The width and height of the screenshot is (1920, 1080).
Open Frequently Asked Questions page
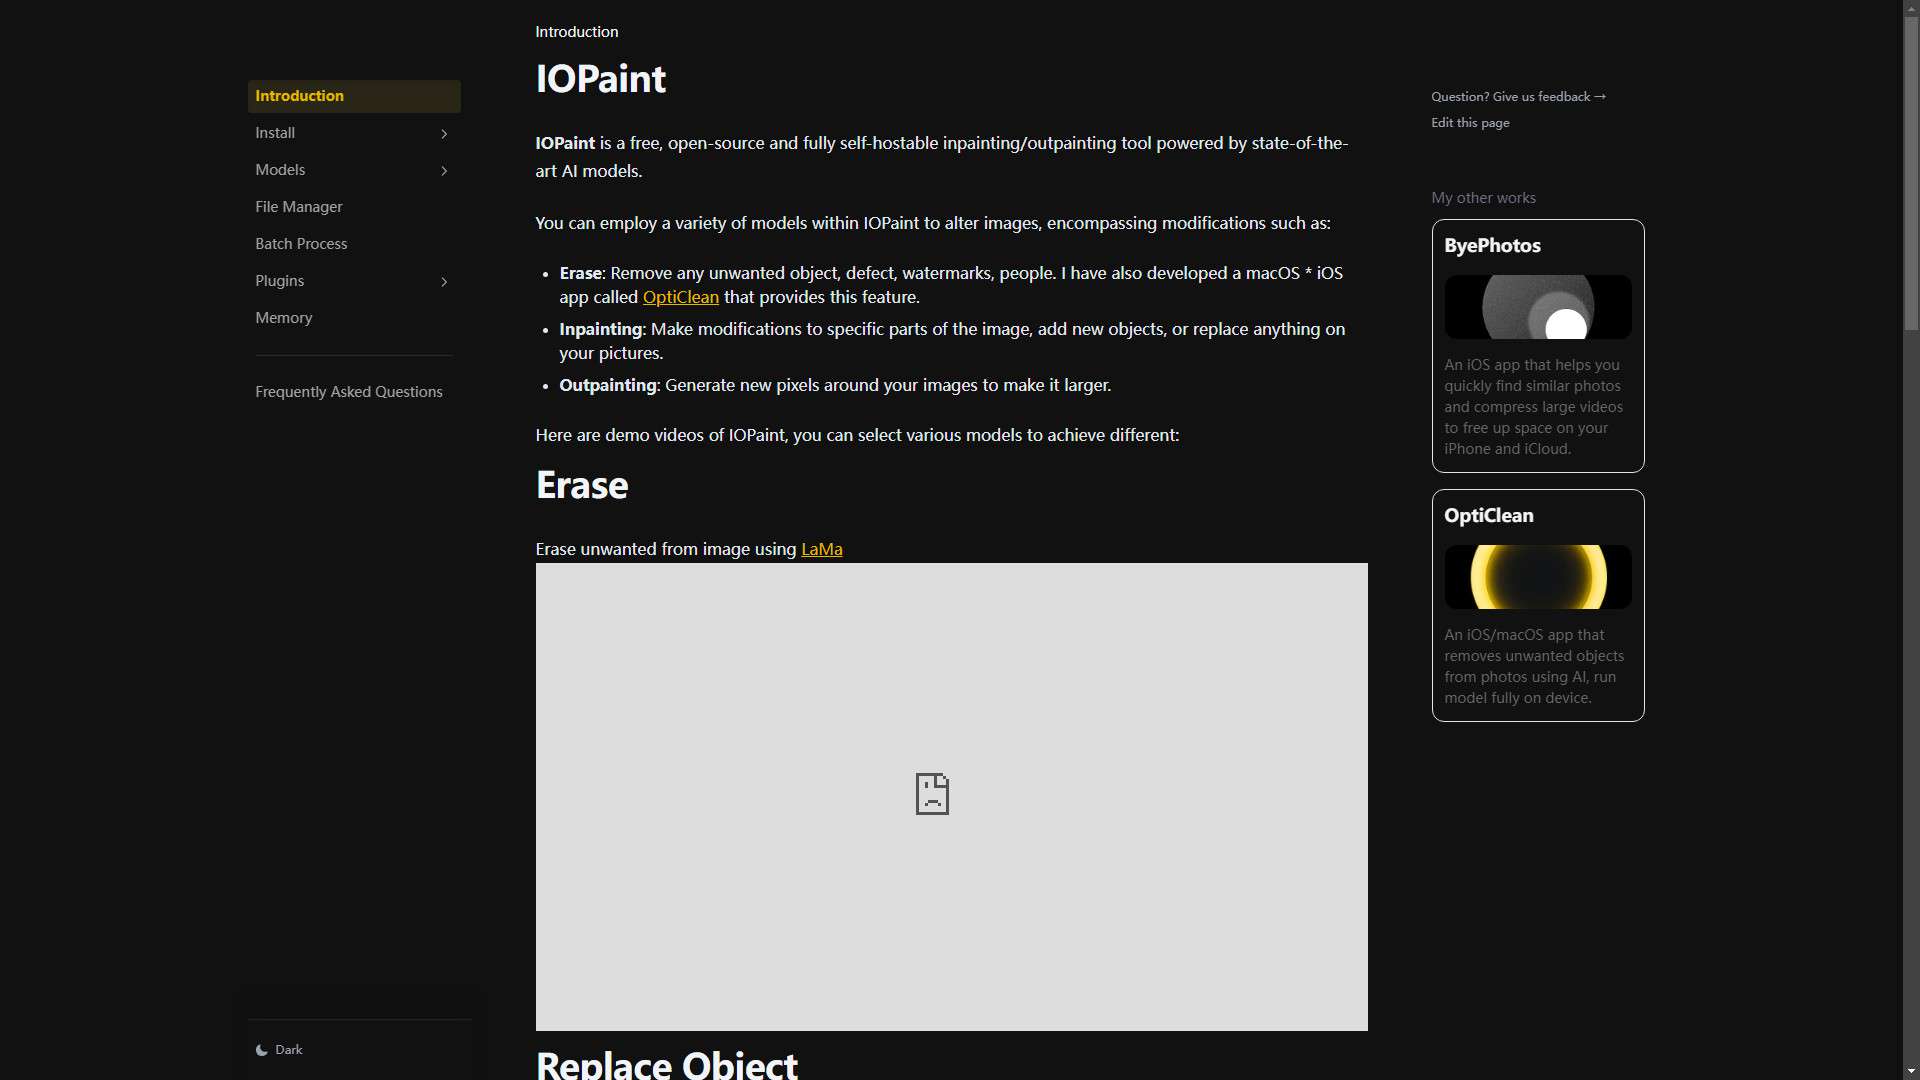[x=354, y=392]
